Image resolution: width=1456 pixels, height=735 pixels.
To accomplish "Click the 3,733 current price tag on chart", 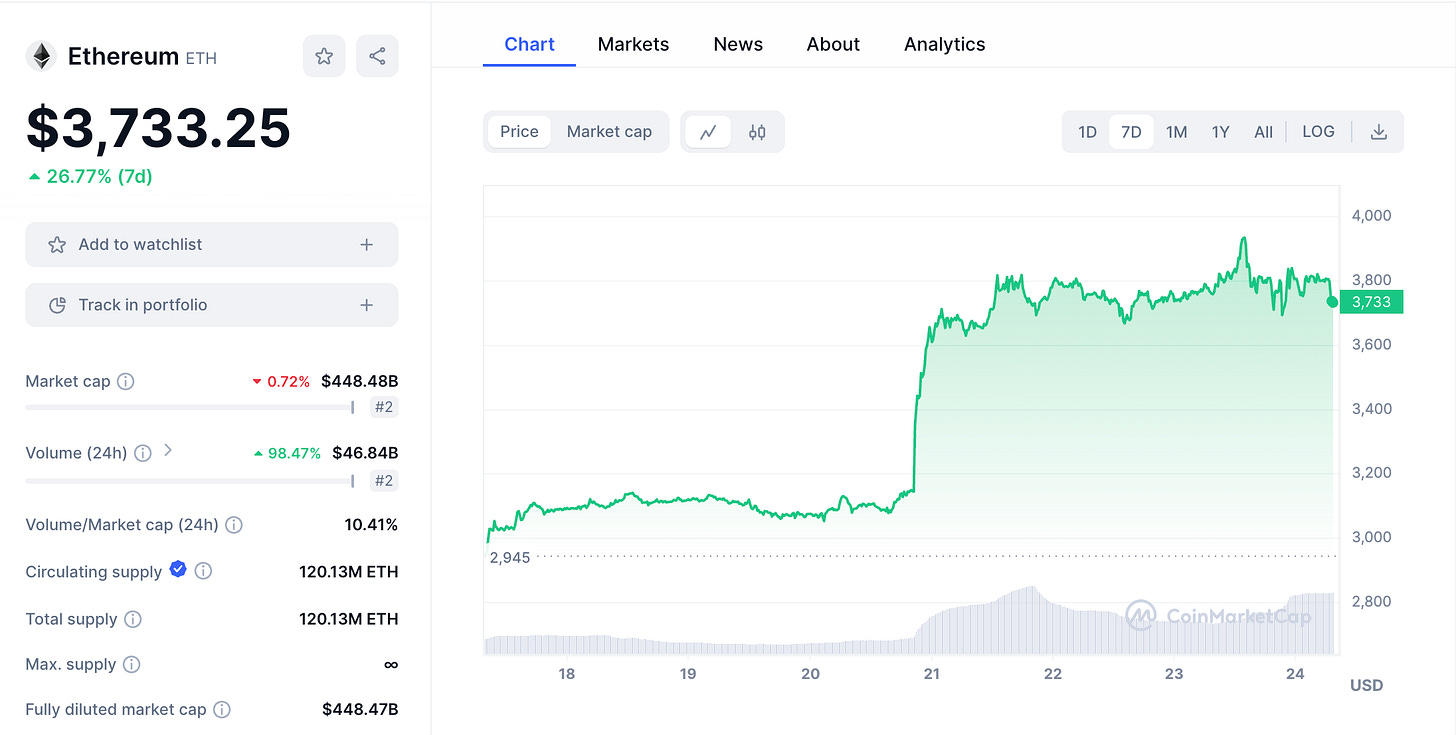I will coord(1371,302).
